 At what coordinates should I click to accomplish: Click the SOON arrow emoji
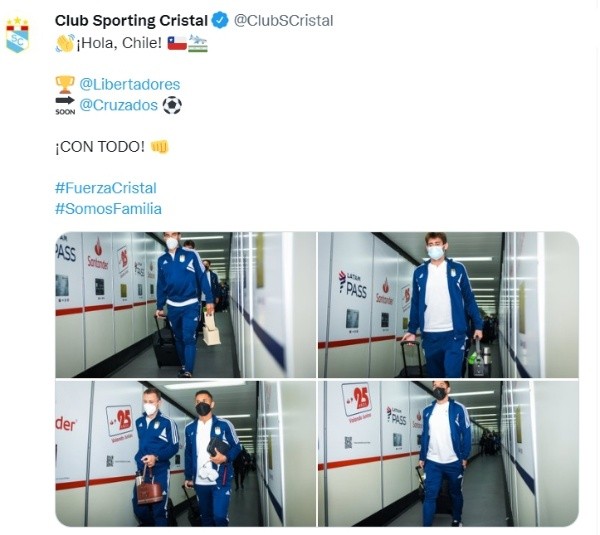65,105
